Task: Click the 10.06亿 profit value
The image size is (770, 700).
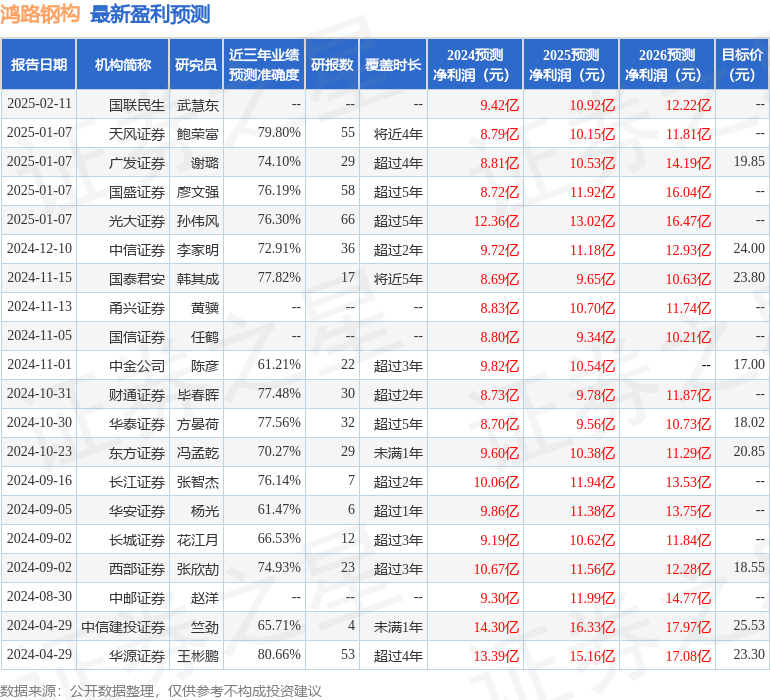Action: coord(496,482)
